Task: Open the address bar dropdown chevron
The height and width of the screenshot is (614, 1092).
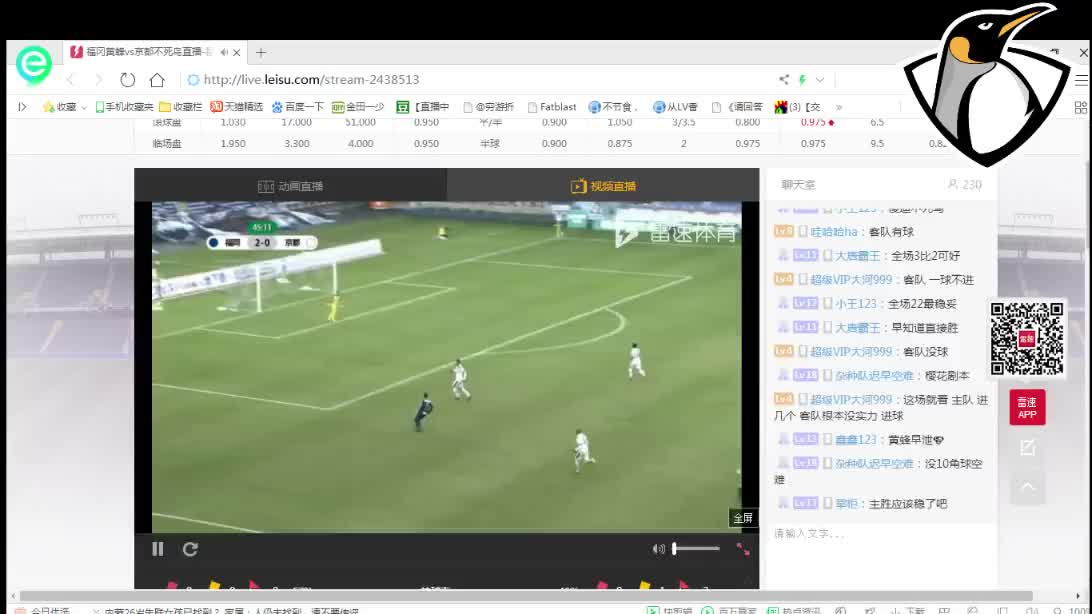Action: 820,80
